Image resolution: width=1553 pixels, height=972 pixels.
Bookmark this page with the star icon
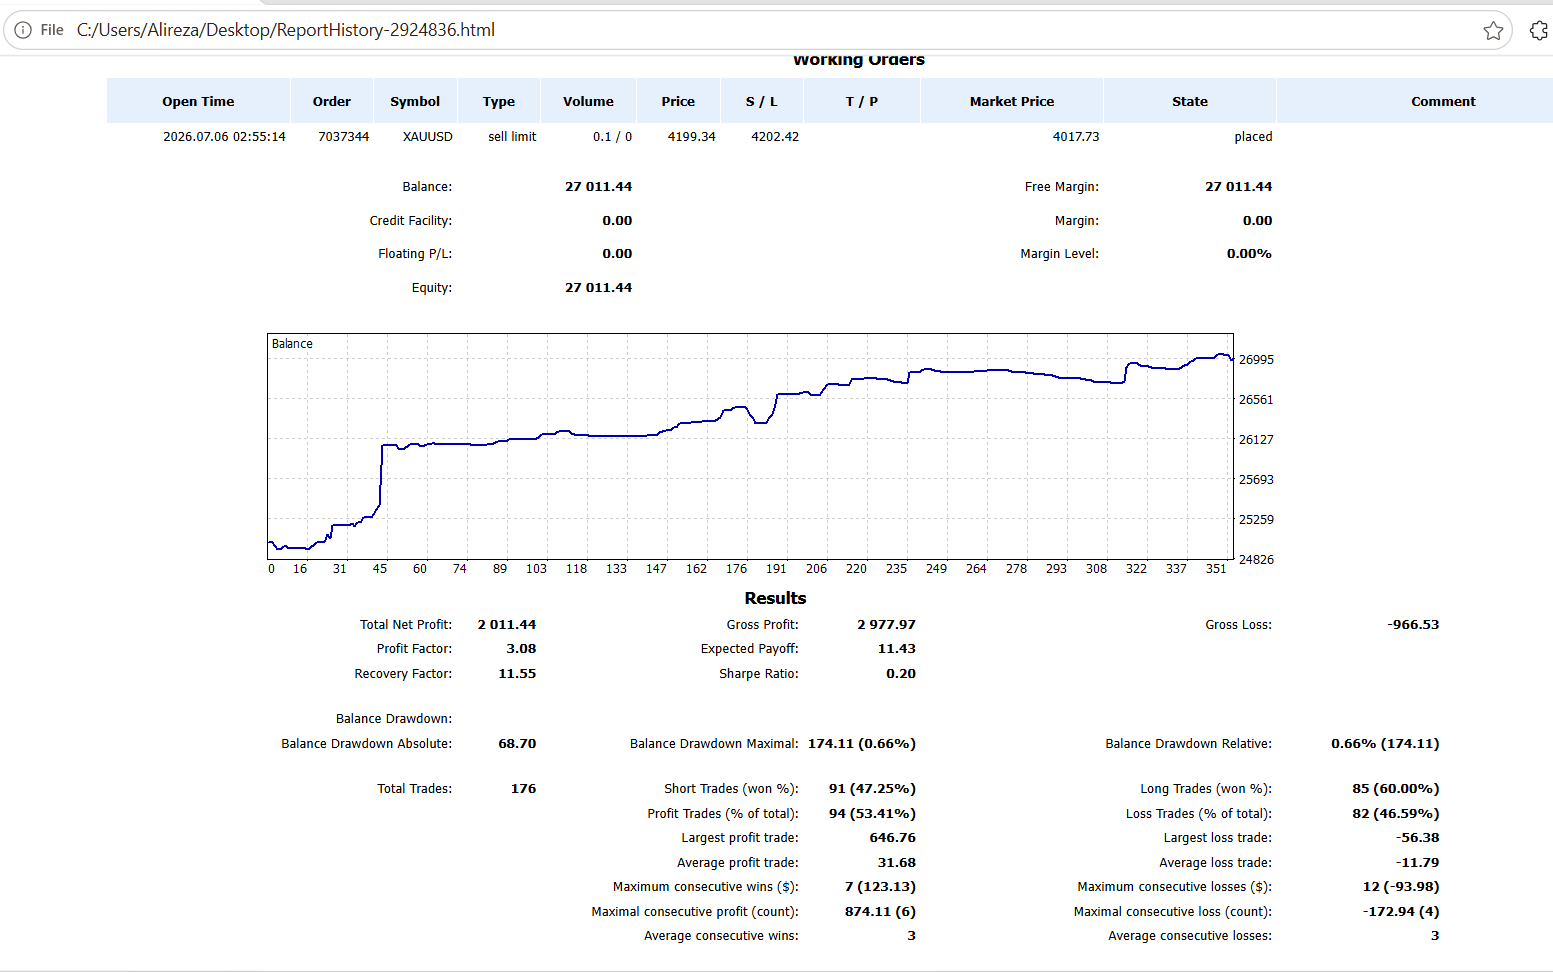1493,30
